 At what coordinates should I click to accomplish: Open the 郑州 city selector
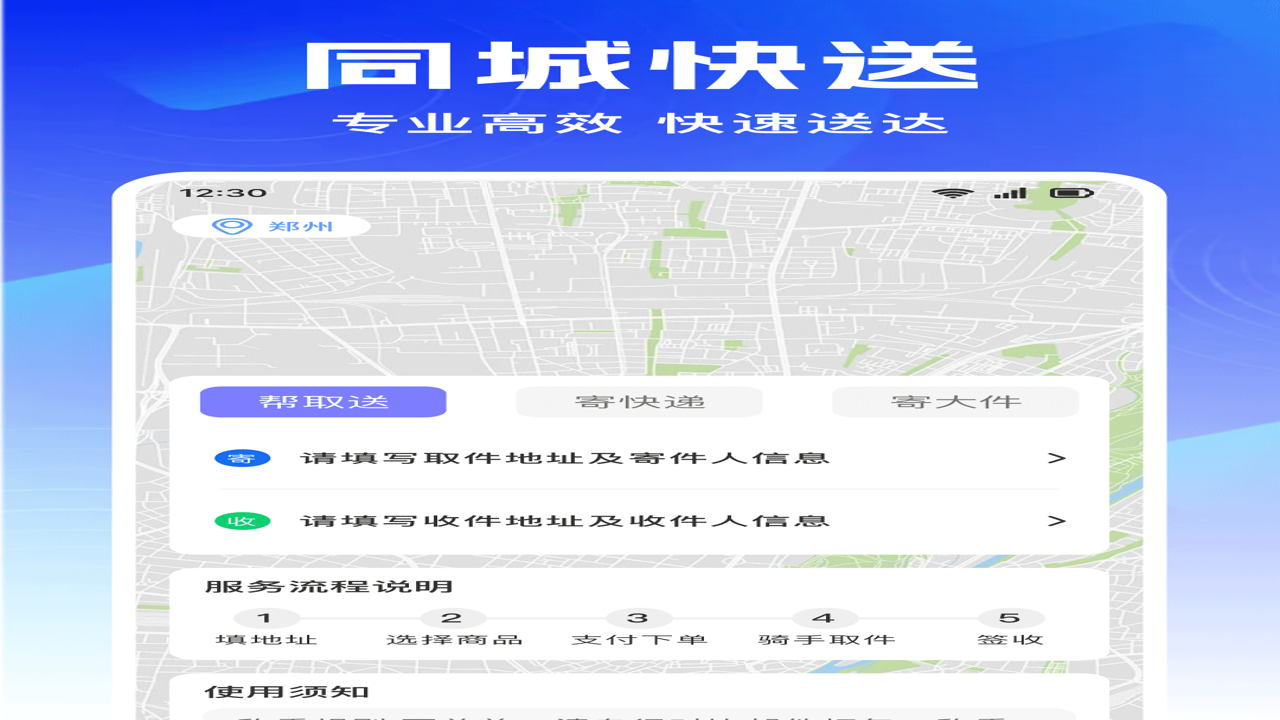coord(272,227)
